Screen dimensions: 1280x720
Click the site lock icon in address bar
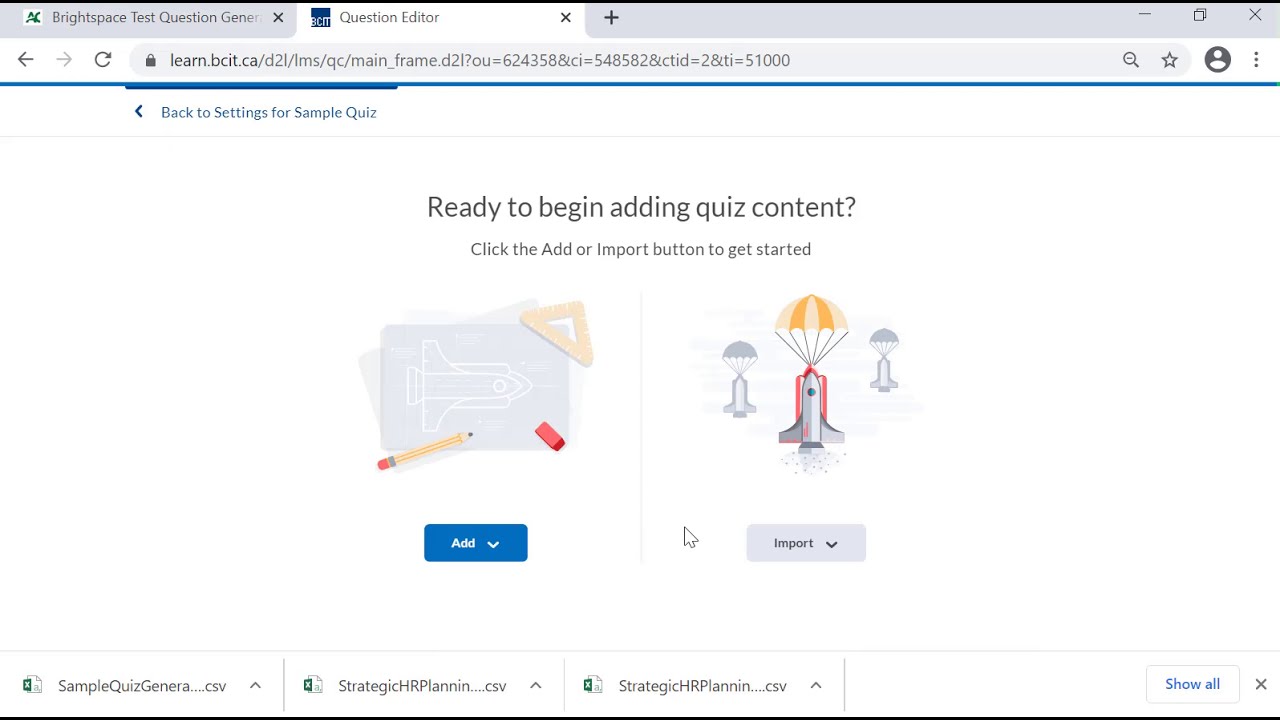click(151, 60)
